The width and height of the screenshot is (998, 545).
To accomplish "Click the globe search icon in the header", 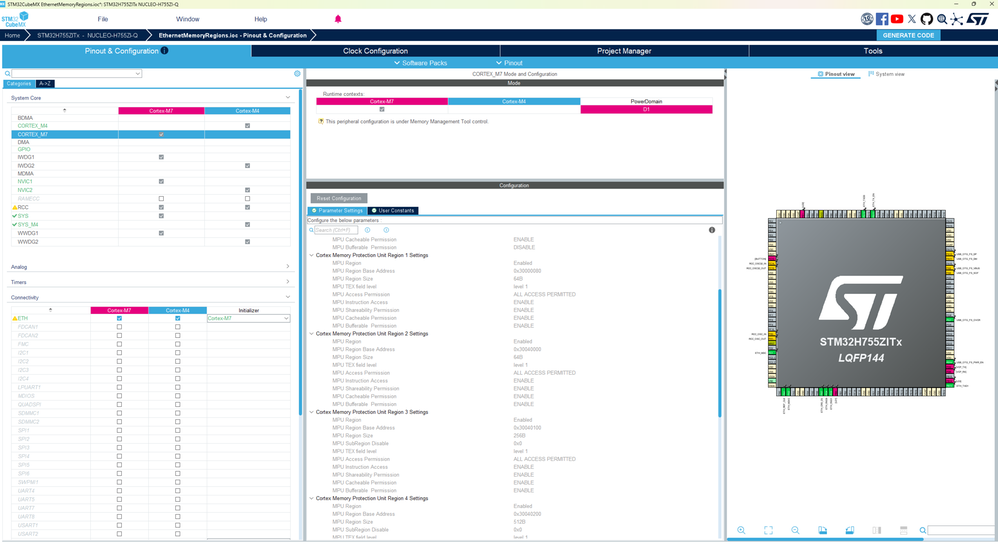I will pos(941,19).
